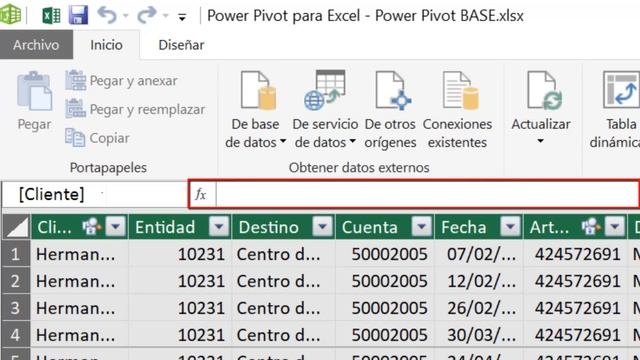Viewport: 640px width, 360px height.
Task: Click the Cliente column relationship icon
Action: 91,227
